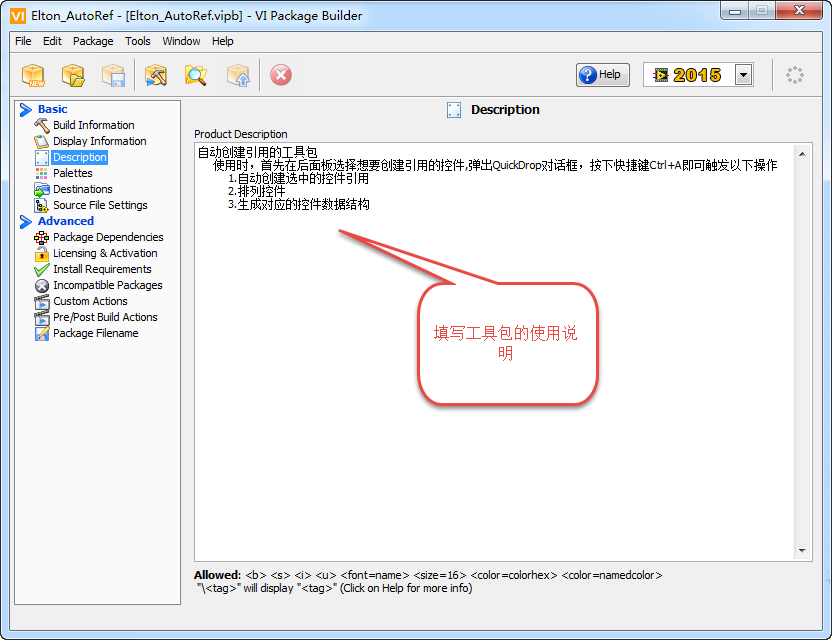Click the VI application icon in title bar
Image resolution: width=832 pixels, height=640 pixels.
coord(18,15)
